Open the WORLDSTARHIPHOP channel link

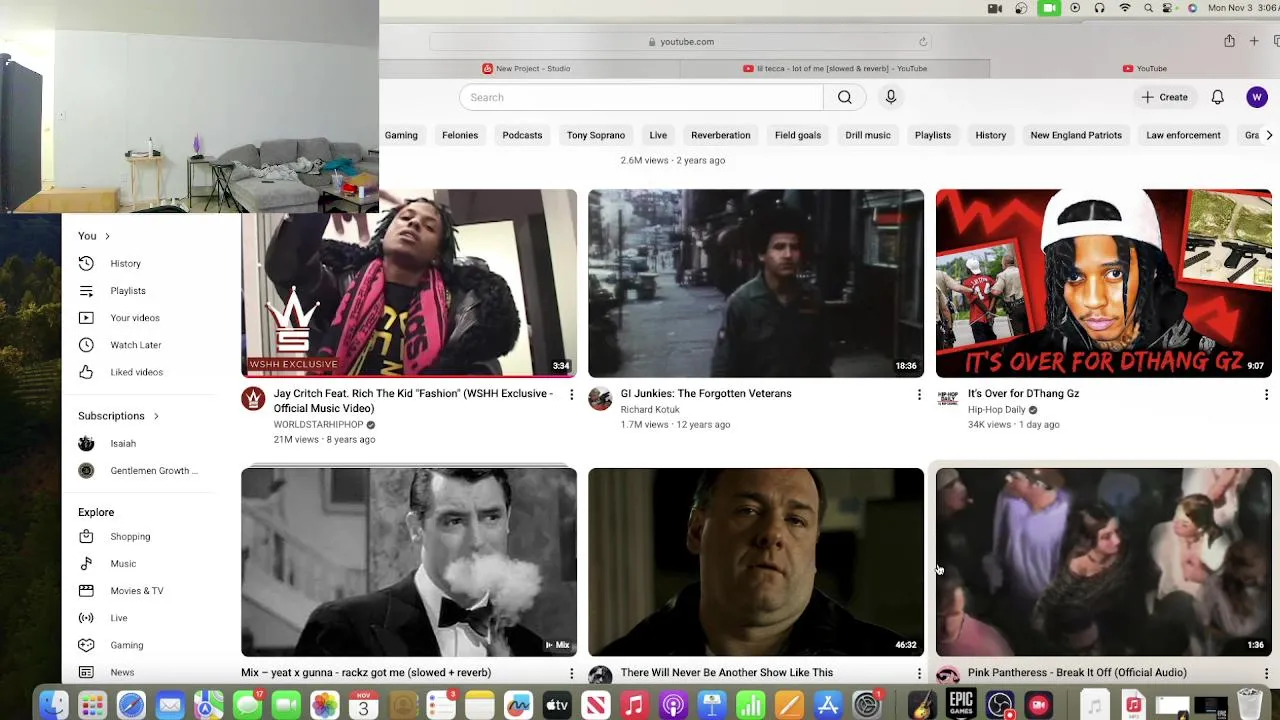[318, 424]
